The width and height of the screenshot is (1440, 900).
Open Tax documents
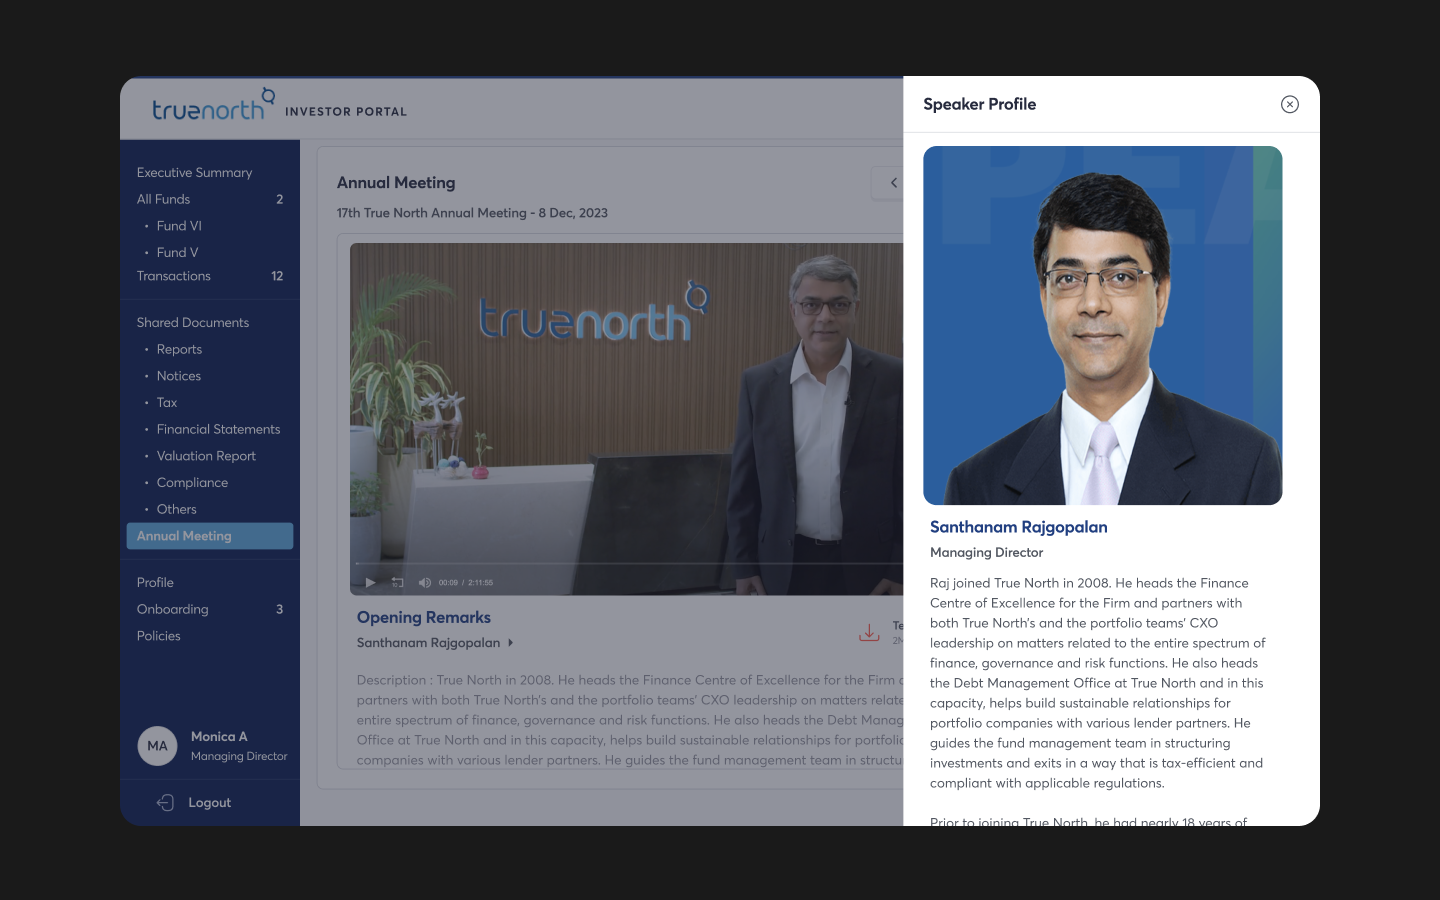tap(166, 402)
